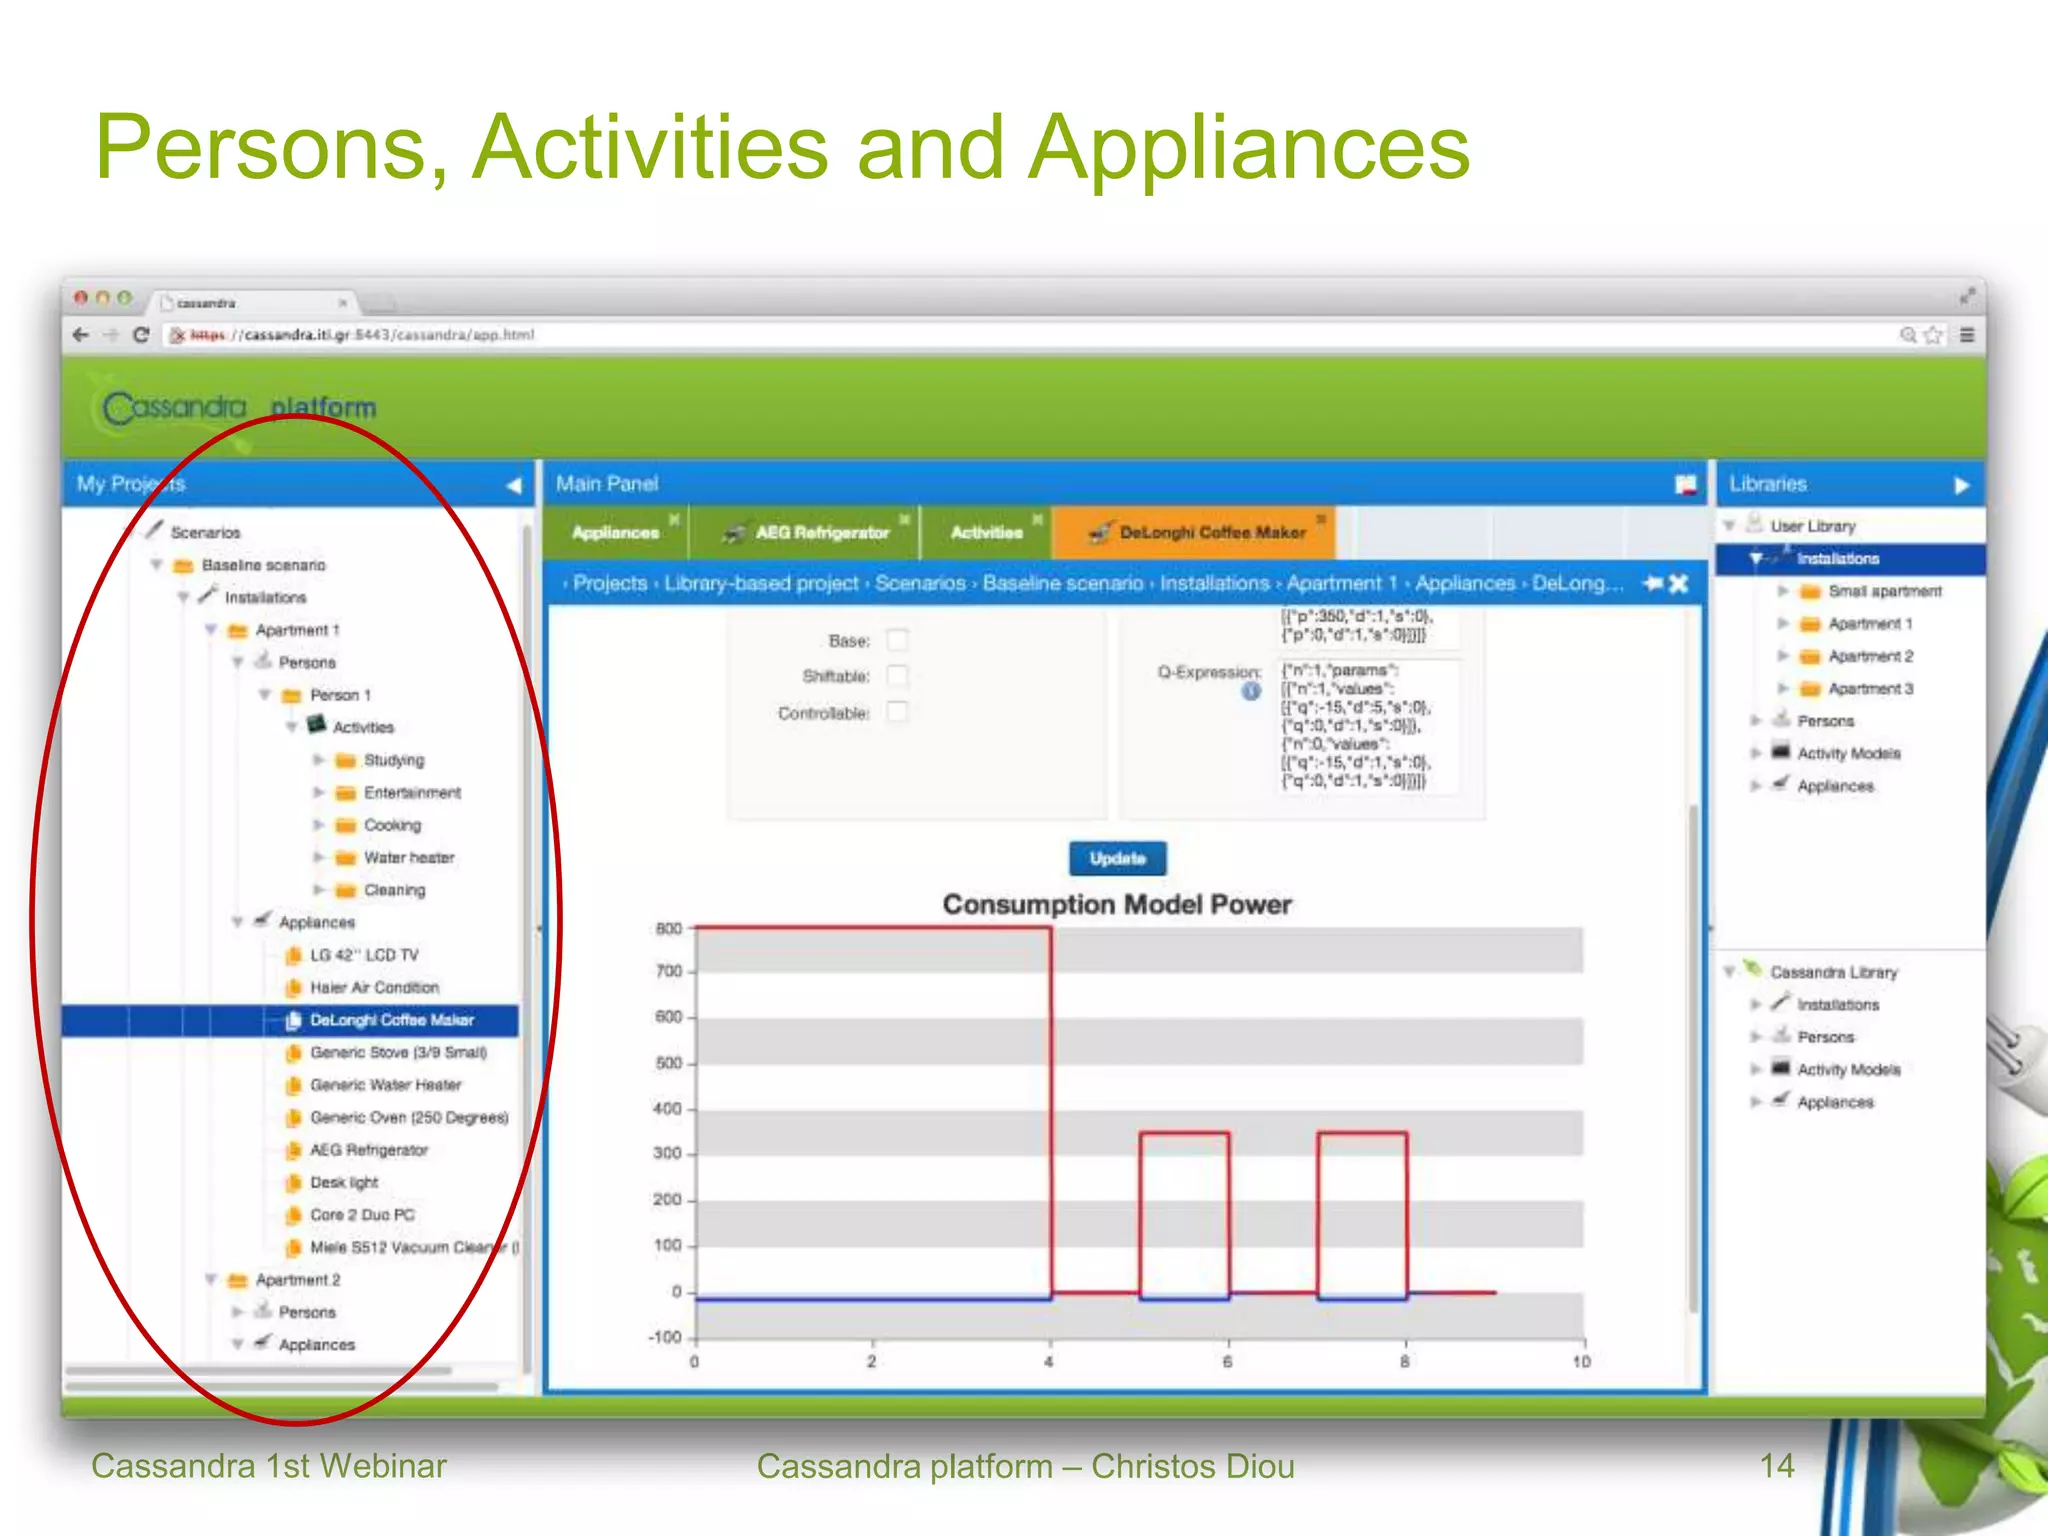Viewport: 2048px width, 1536px height.
Task: Collapse the Appliances node under Apartment 1
Action: click(238, 922)
